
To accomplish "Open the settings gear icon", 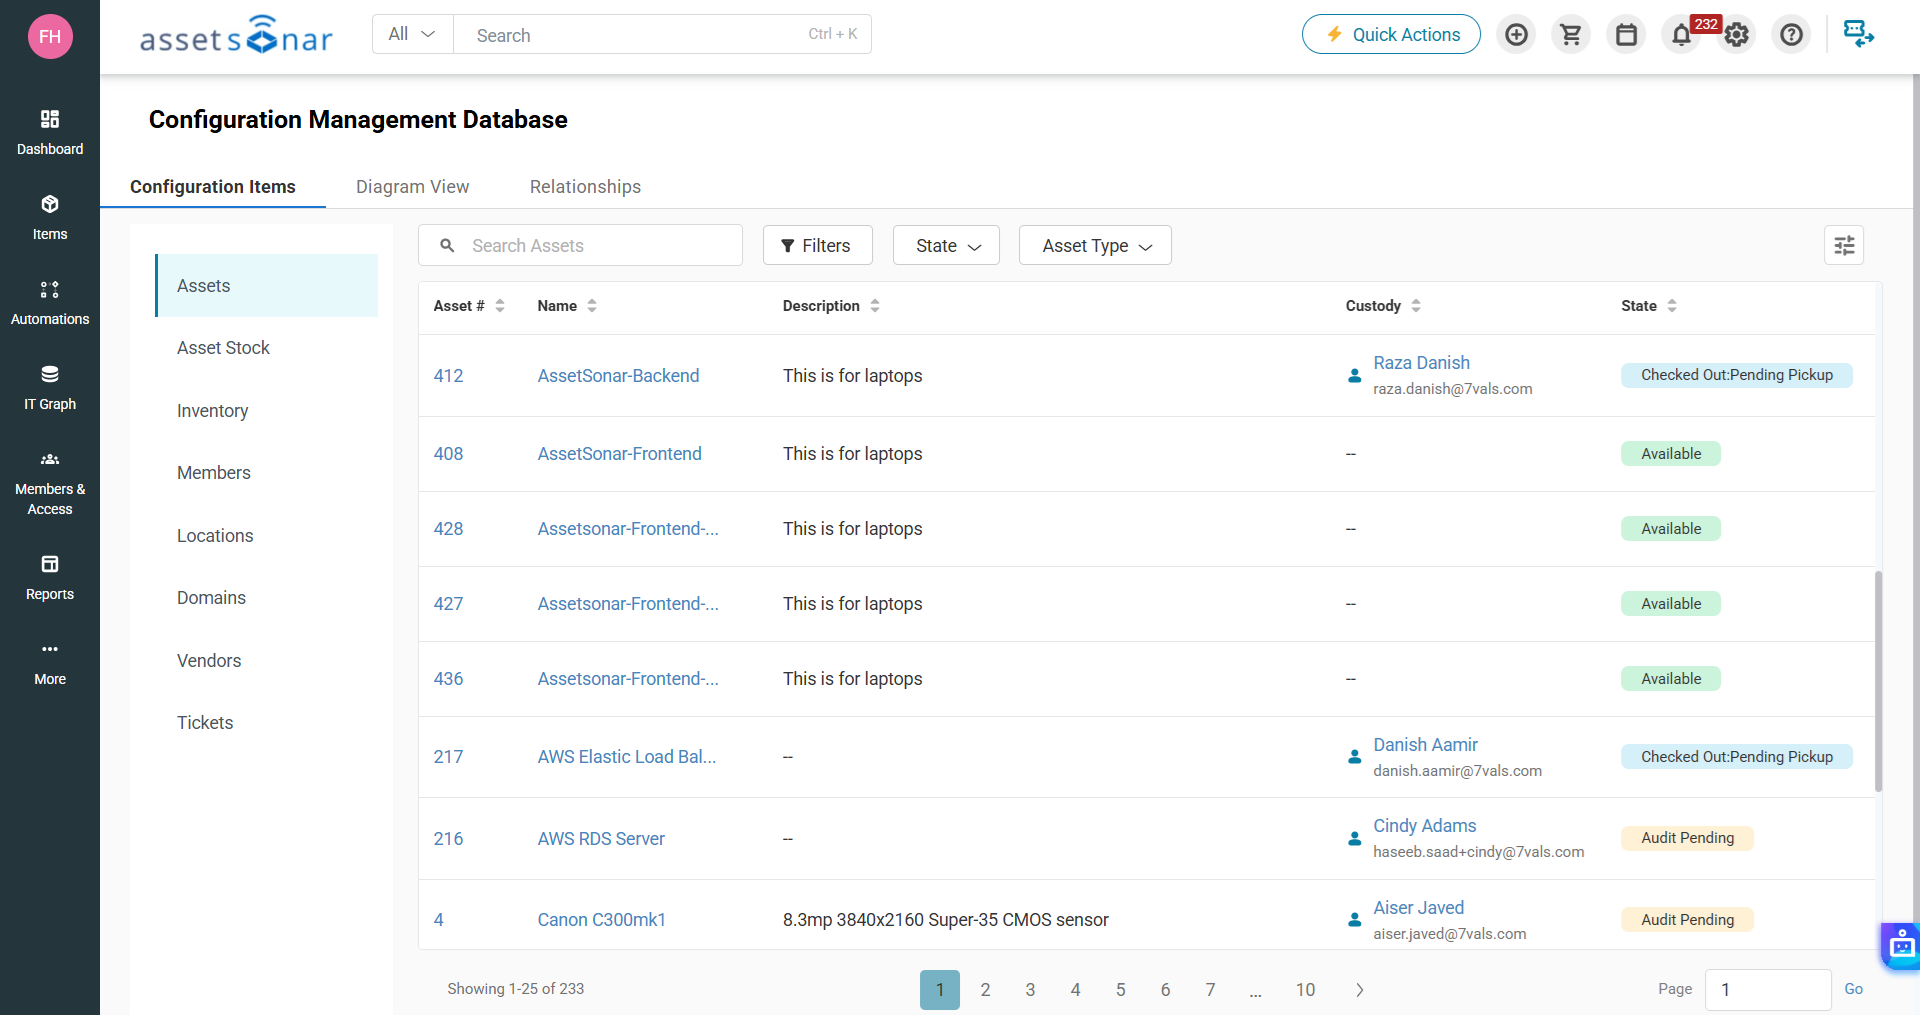I will pyautogui.click(x=1737, y=35).
